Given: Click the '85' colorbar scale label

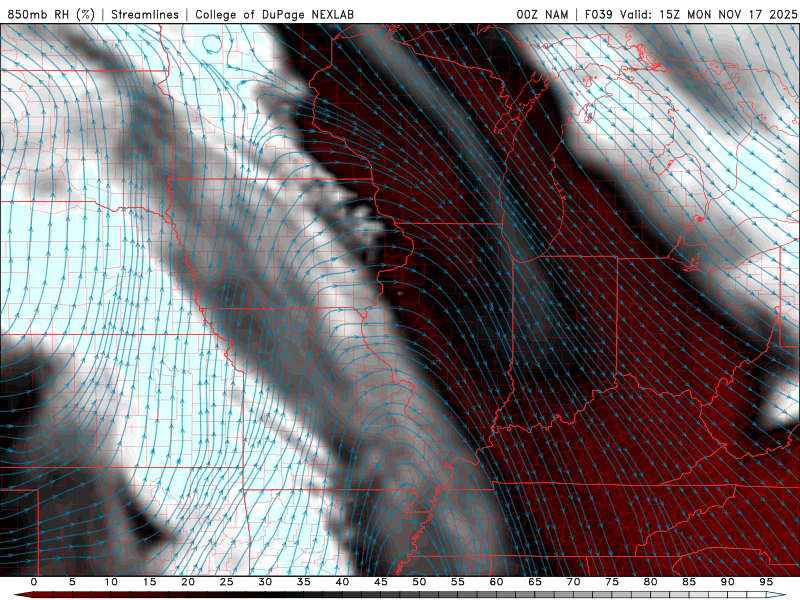Looking at the screenshot, I should (688, 582).
